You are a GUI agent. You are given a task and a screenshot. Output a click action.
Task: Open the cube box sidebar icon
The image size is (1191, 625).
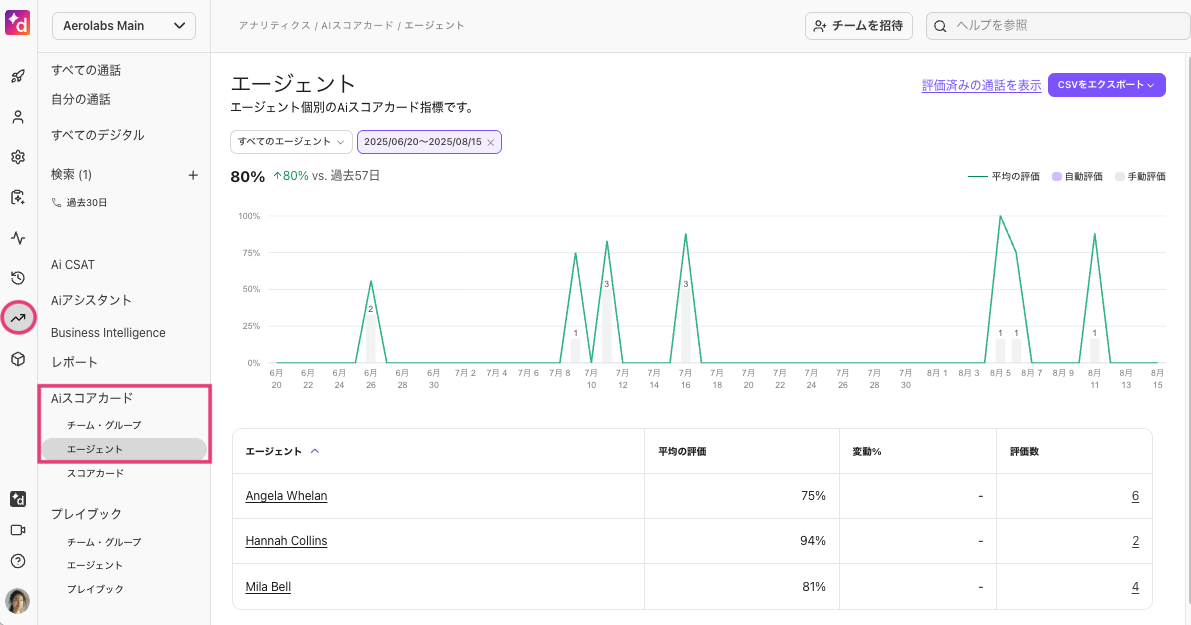coord(18,359)
